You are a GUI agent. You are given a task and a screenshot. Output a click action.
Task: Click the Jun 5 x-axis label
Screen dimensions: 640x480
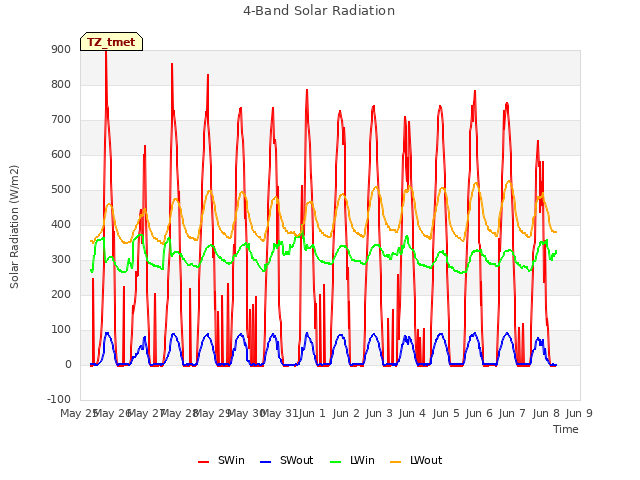click(446, 413)
